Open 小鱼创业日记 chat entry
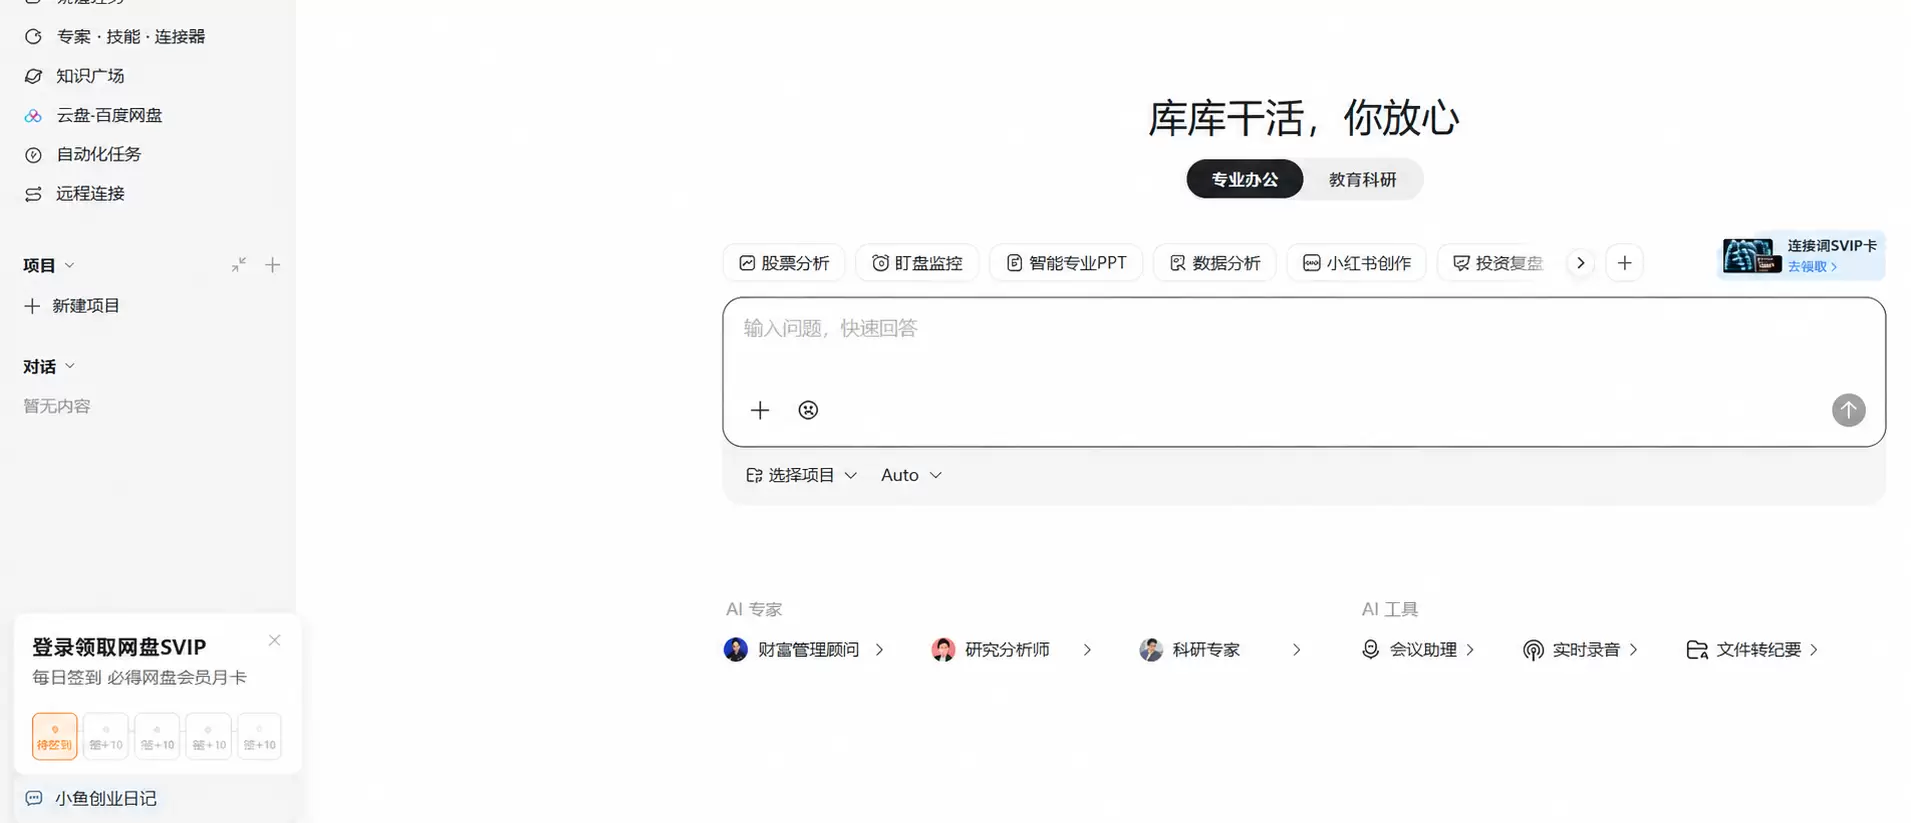 (x=91, y=798)
